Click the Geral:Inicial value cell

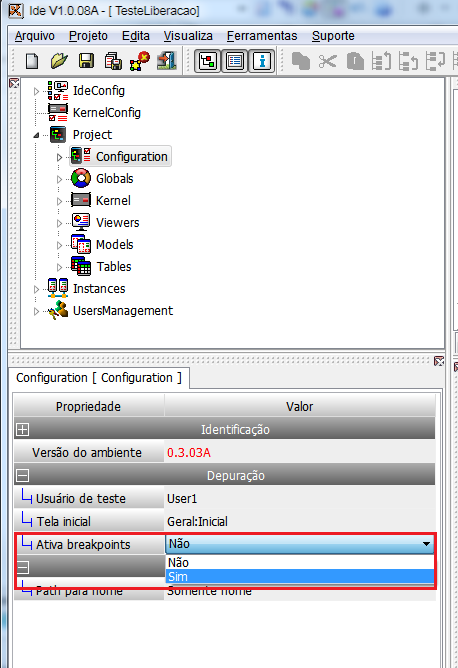click(x=300, y=521)
